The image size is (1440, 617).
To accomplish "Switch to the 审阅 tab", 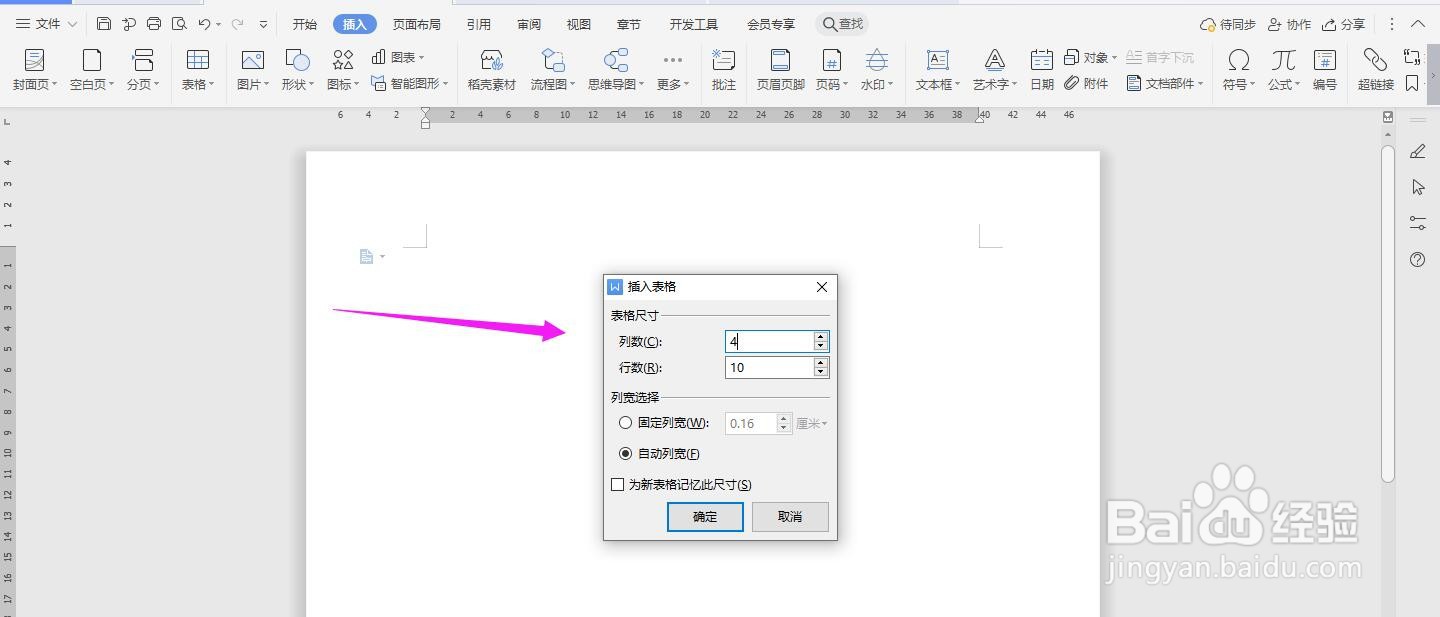I will tap(529, 24).
